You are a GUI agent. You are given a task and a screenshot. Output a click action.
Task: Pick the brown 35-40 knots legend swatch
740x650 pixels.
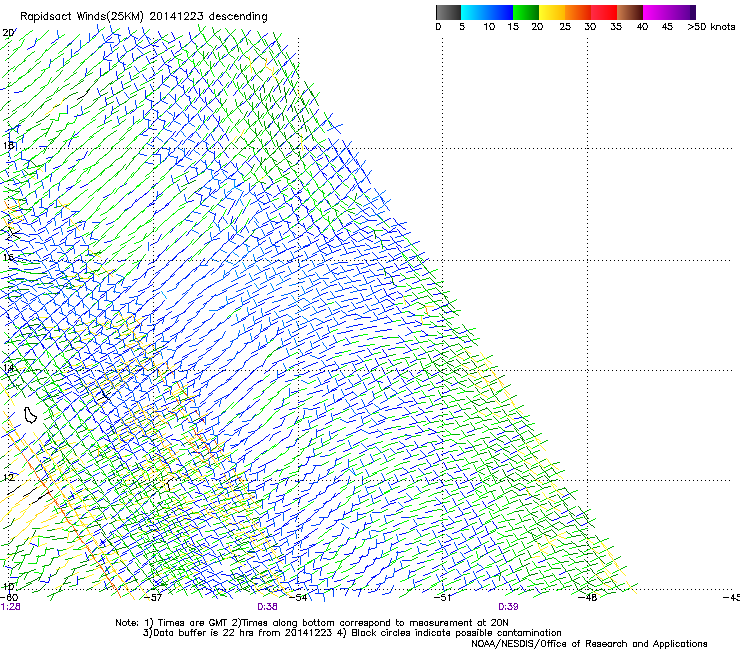pyautogui.click(x=630, y=12)
